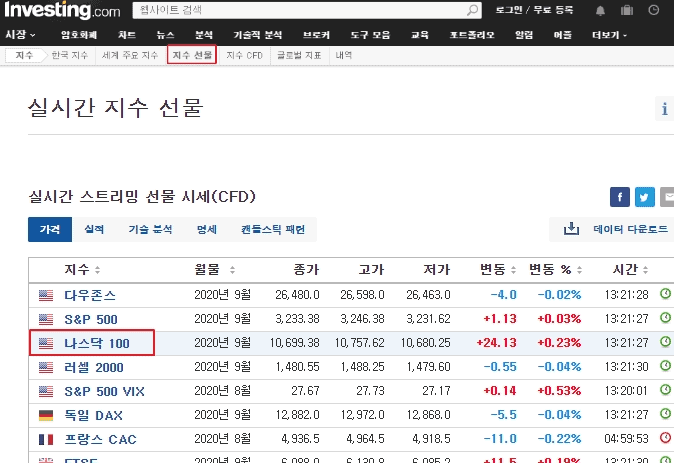Click French flag in 프랑스 CAC row
Screen dimensions: 674x463
pos(46,439)
